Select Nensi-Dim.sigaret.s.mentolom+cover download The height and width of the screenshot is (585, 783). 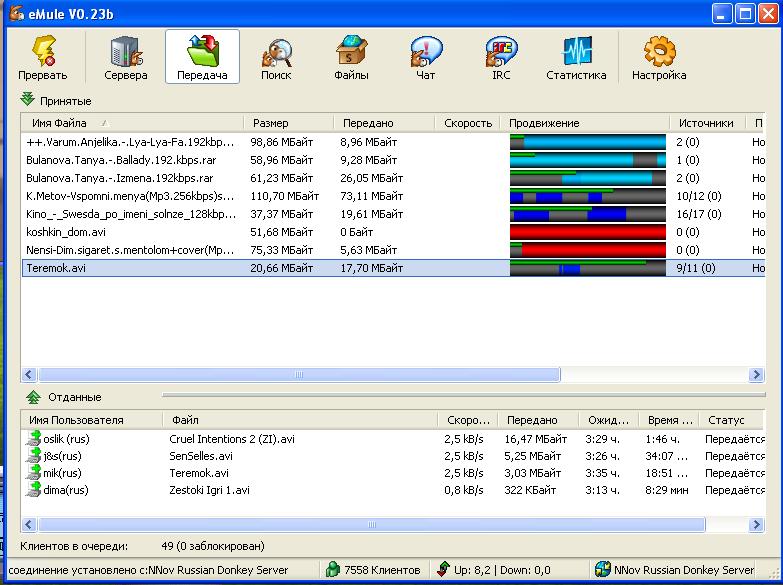(x=130, y=250)
